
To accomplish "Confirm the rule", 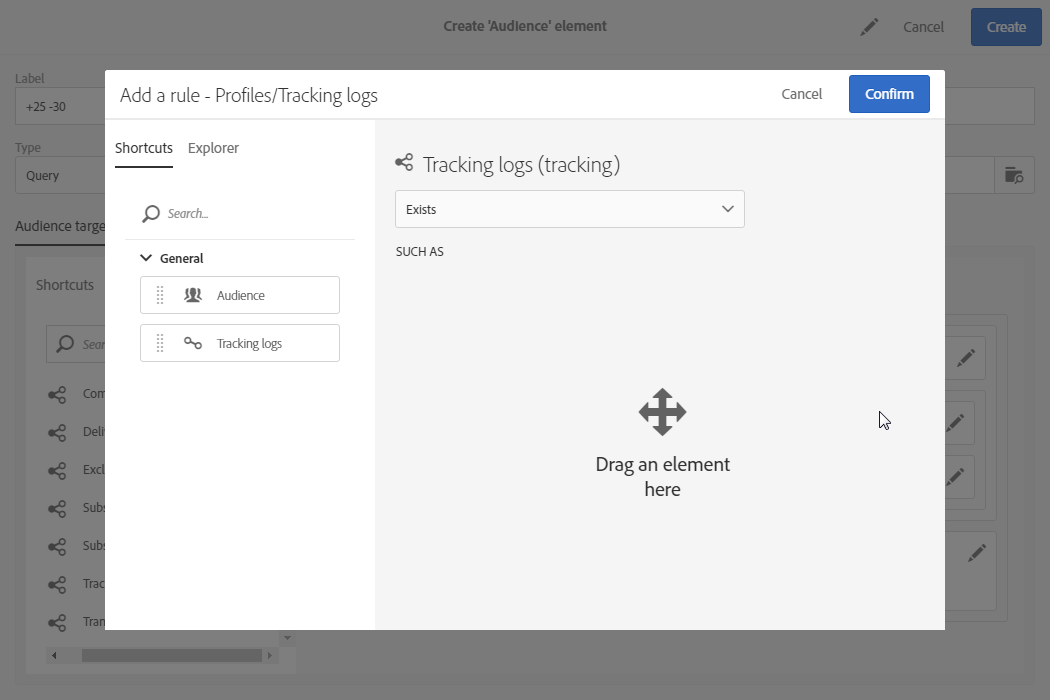I will (x=889, y=94).
